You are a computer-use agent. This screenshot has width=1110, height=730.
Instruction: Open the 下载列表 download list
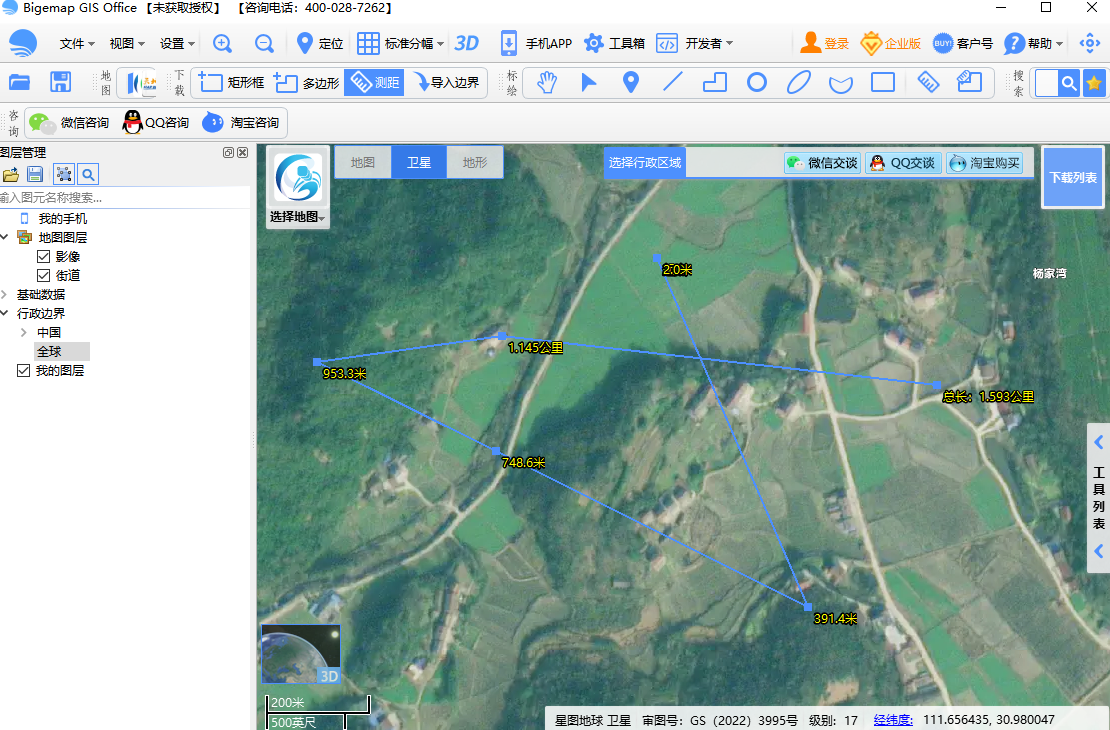coord(1072,178)
